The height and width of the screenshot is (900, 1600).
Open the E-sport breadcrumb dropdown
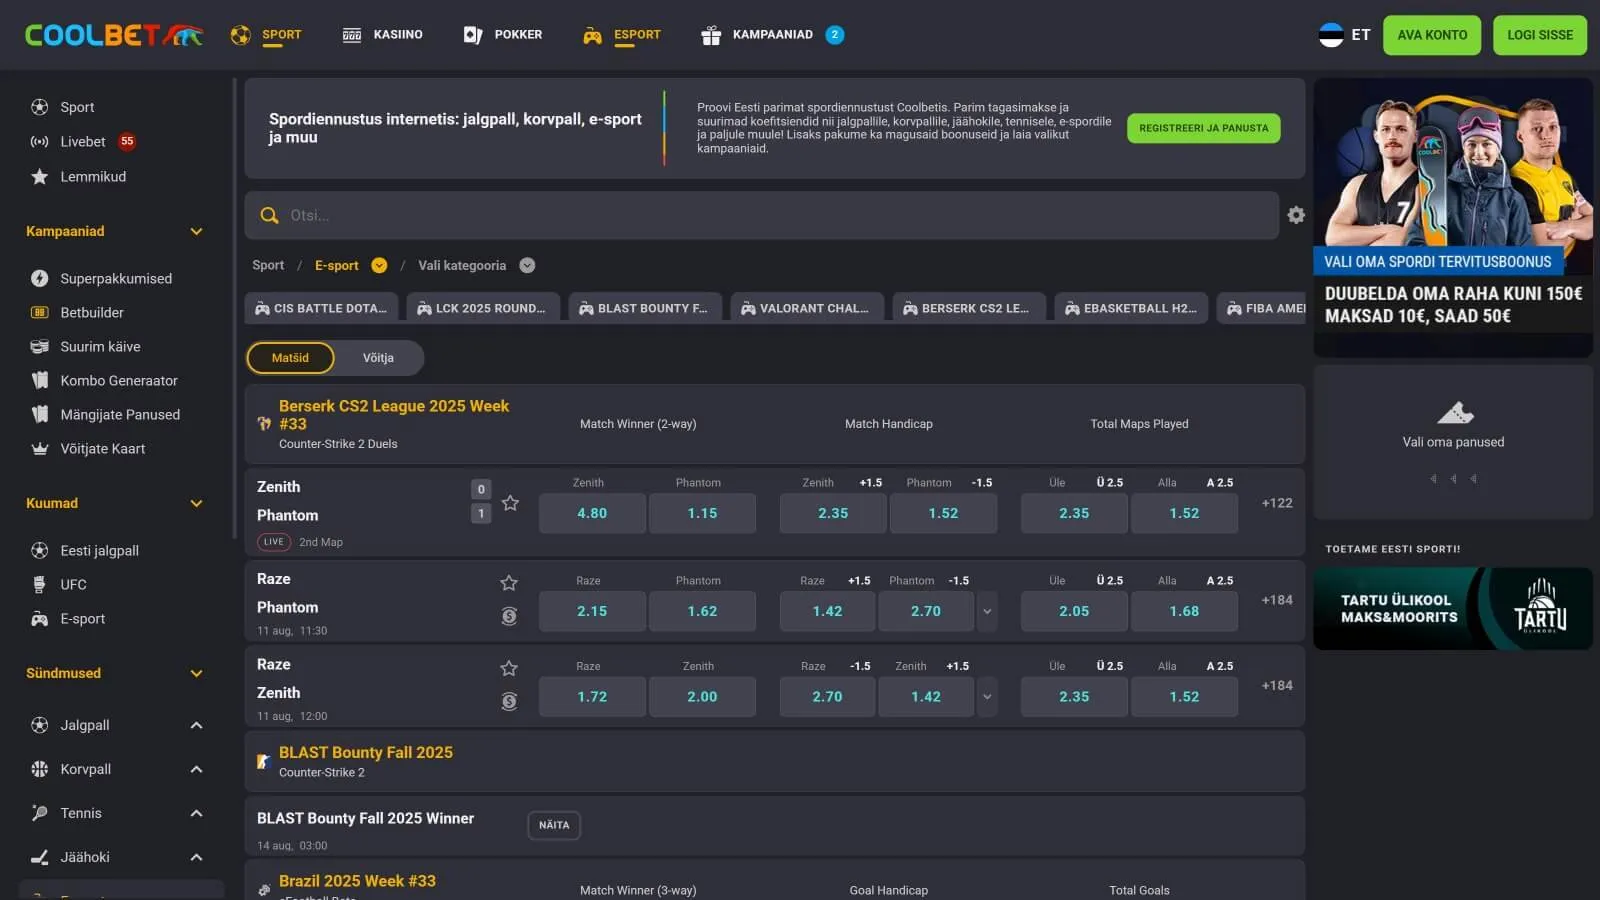click(x=379, y=265)
